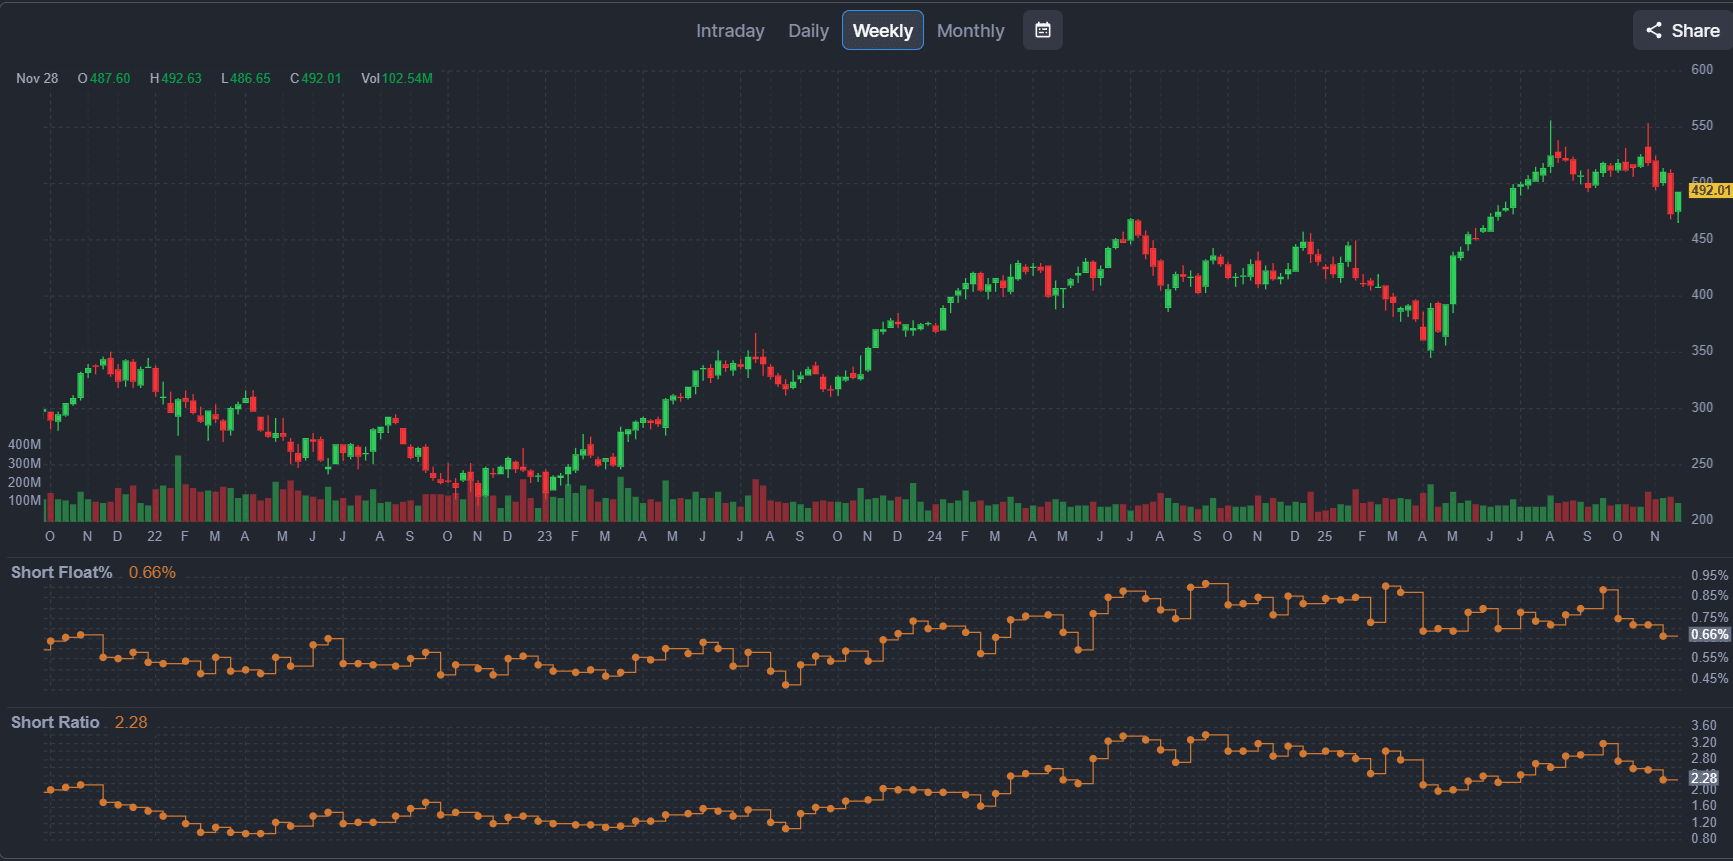Click the high price value 492.63

point(181,78)
